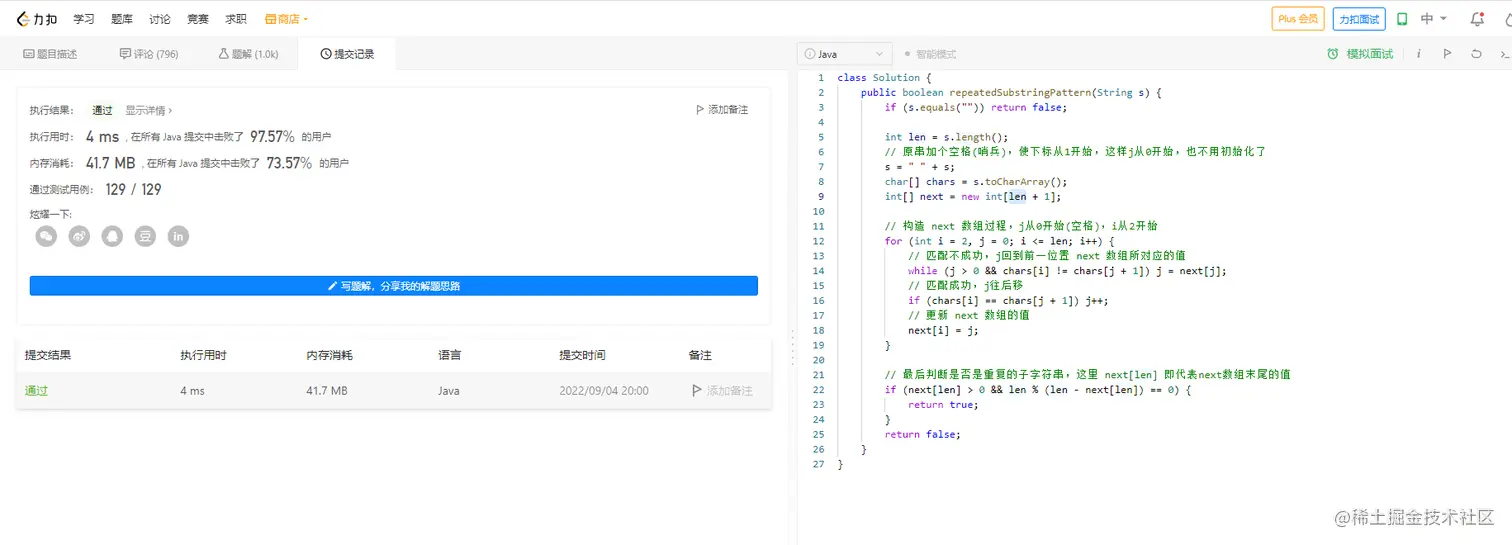Click 写题解 share solution button
The height and width of the screenshot is (545, 1512).
point(394,286)
